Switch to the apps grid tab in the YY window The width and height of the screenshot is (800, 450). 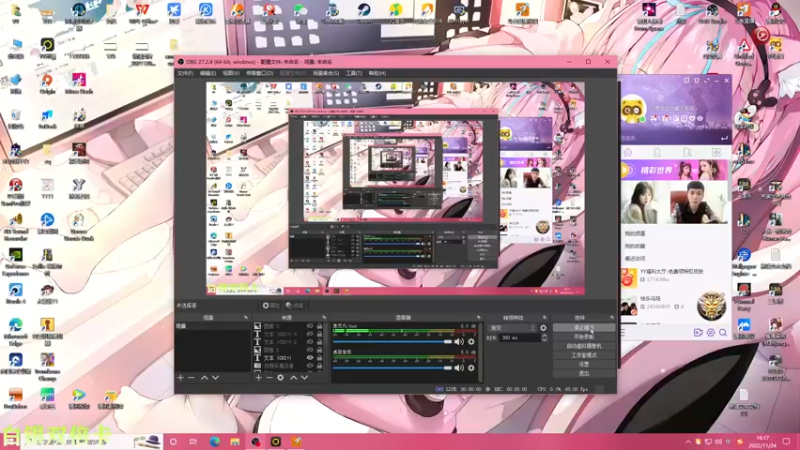(x=716, y=153)
